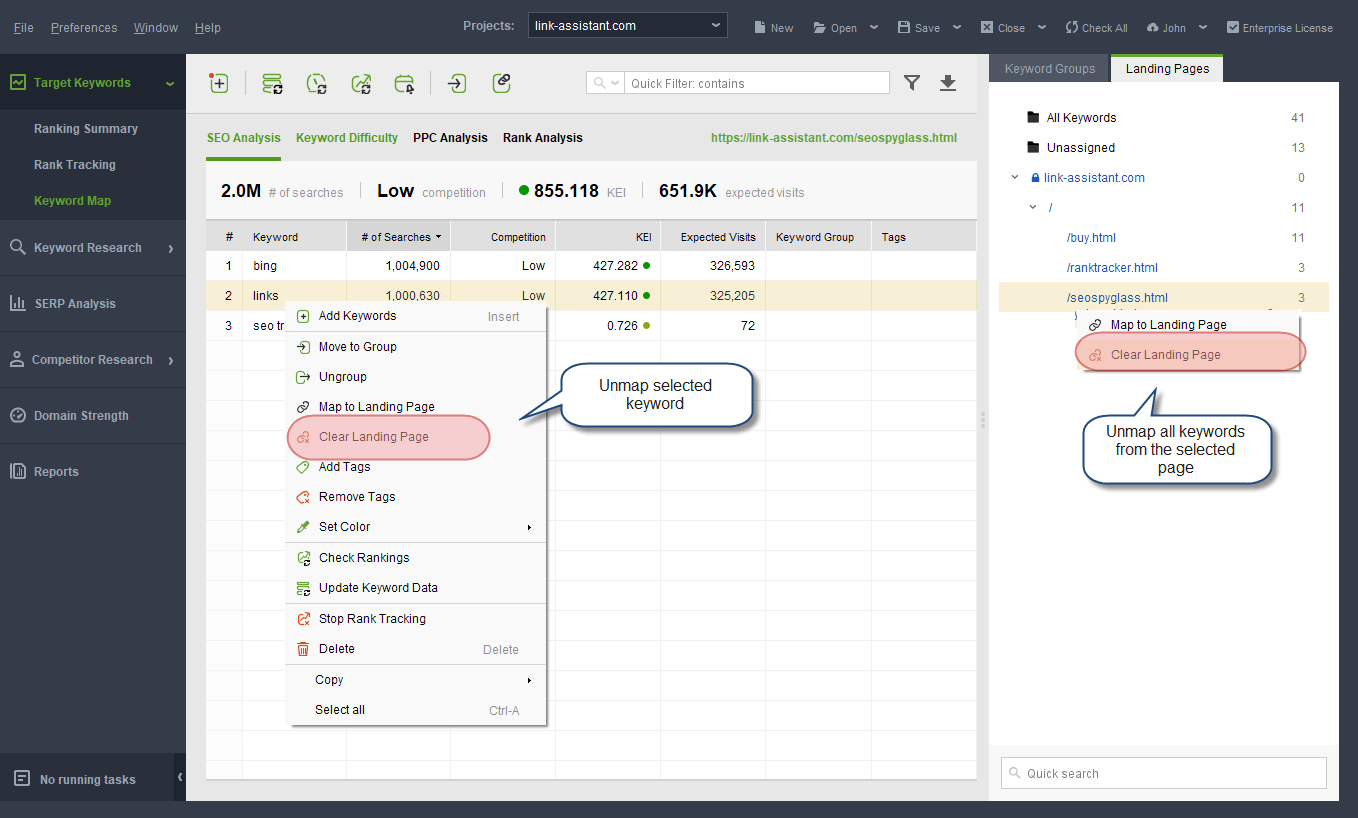Choose Stop Rank Tracking in context menu

[x=416, y=619]
